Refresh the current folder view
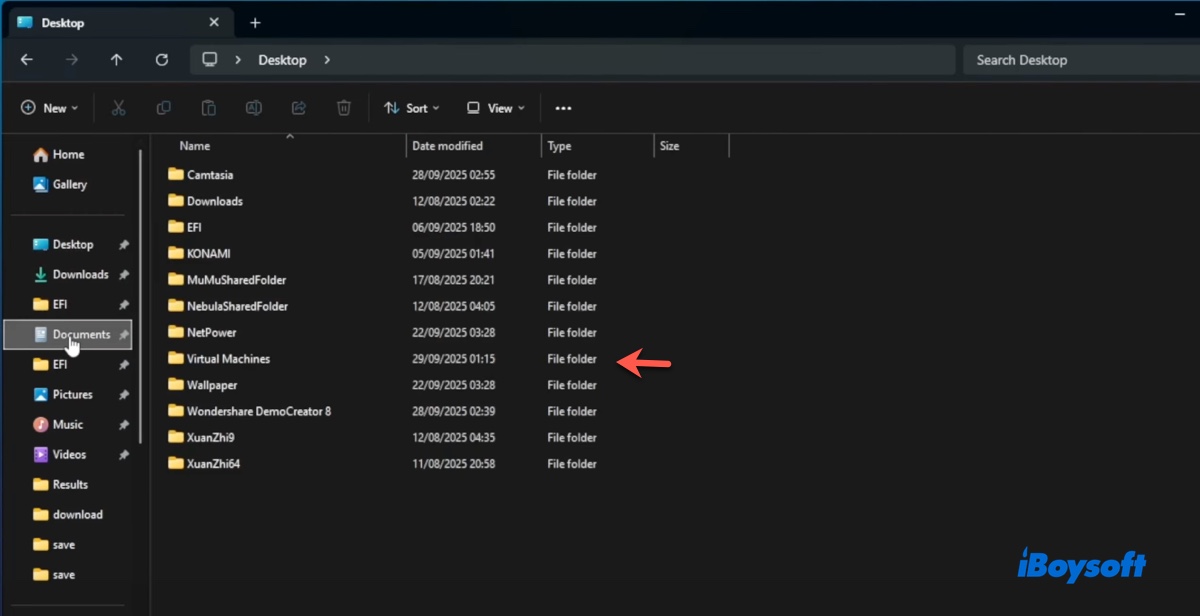This screenshot has height=616, width=1200. (162, 60)
